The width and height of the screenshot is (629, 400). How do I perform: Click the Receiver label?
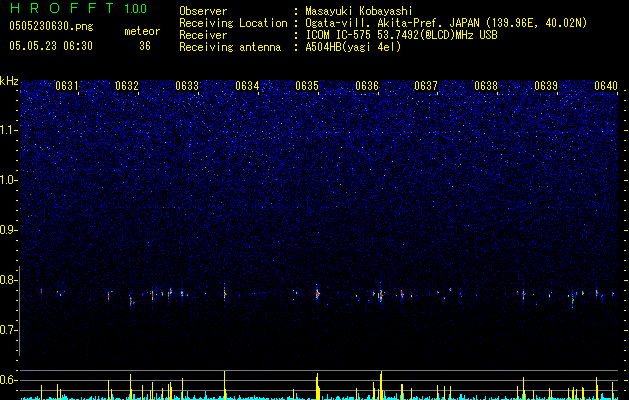(x=203, y=35)
